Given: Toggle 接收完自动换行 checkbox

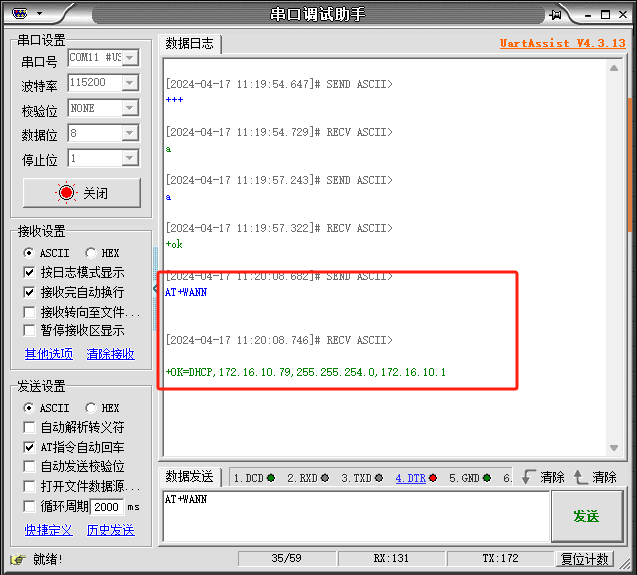Looking at the screenshot, I should (29, 292).
